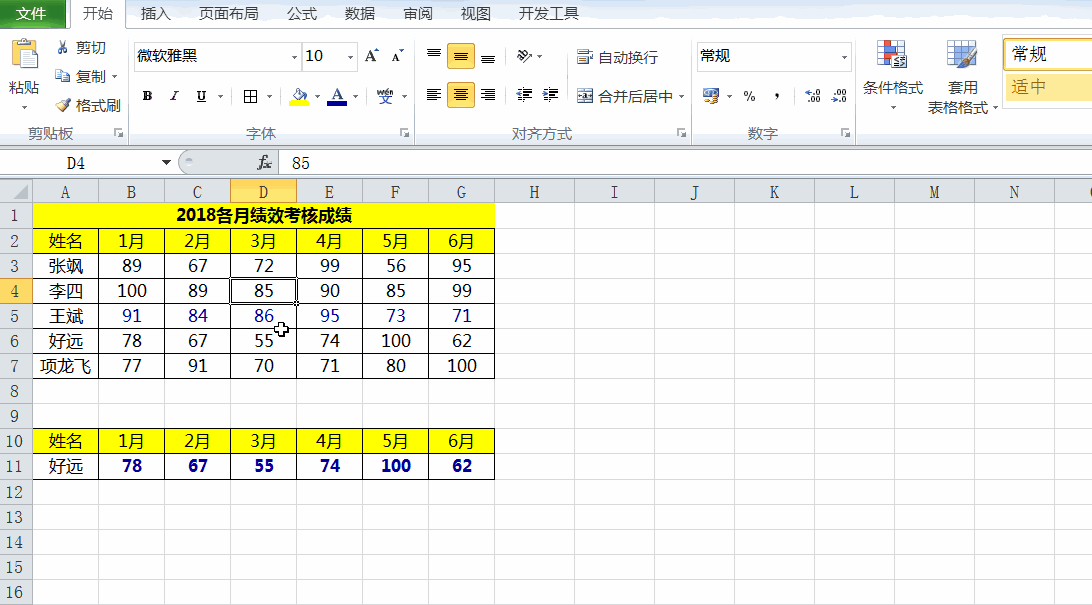
Task: Open the Name Box dropdown arrow
Action: [x=166, y=163]
